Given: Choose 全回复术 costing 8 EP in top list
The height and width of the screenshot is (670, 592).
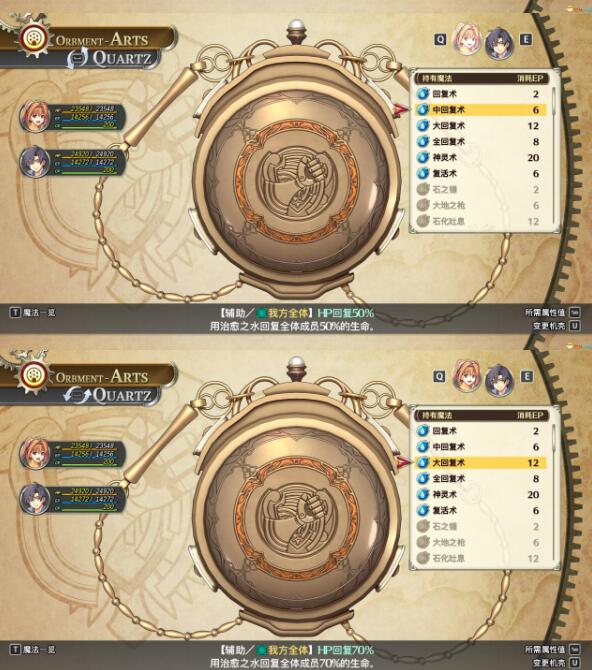Looking at the screenshot, I should click(x=480, y=141).
